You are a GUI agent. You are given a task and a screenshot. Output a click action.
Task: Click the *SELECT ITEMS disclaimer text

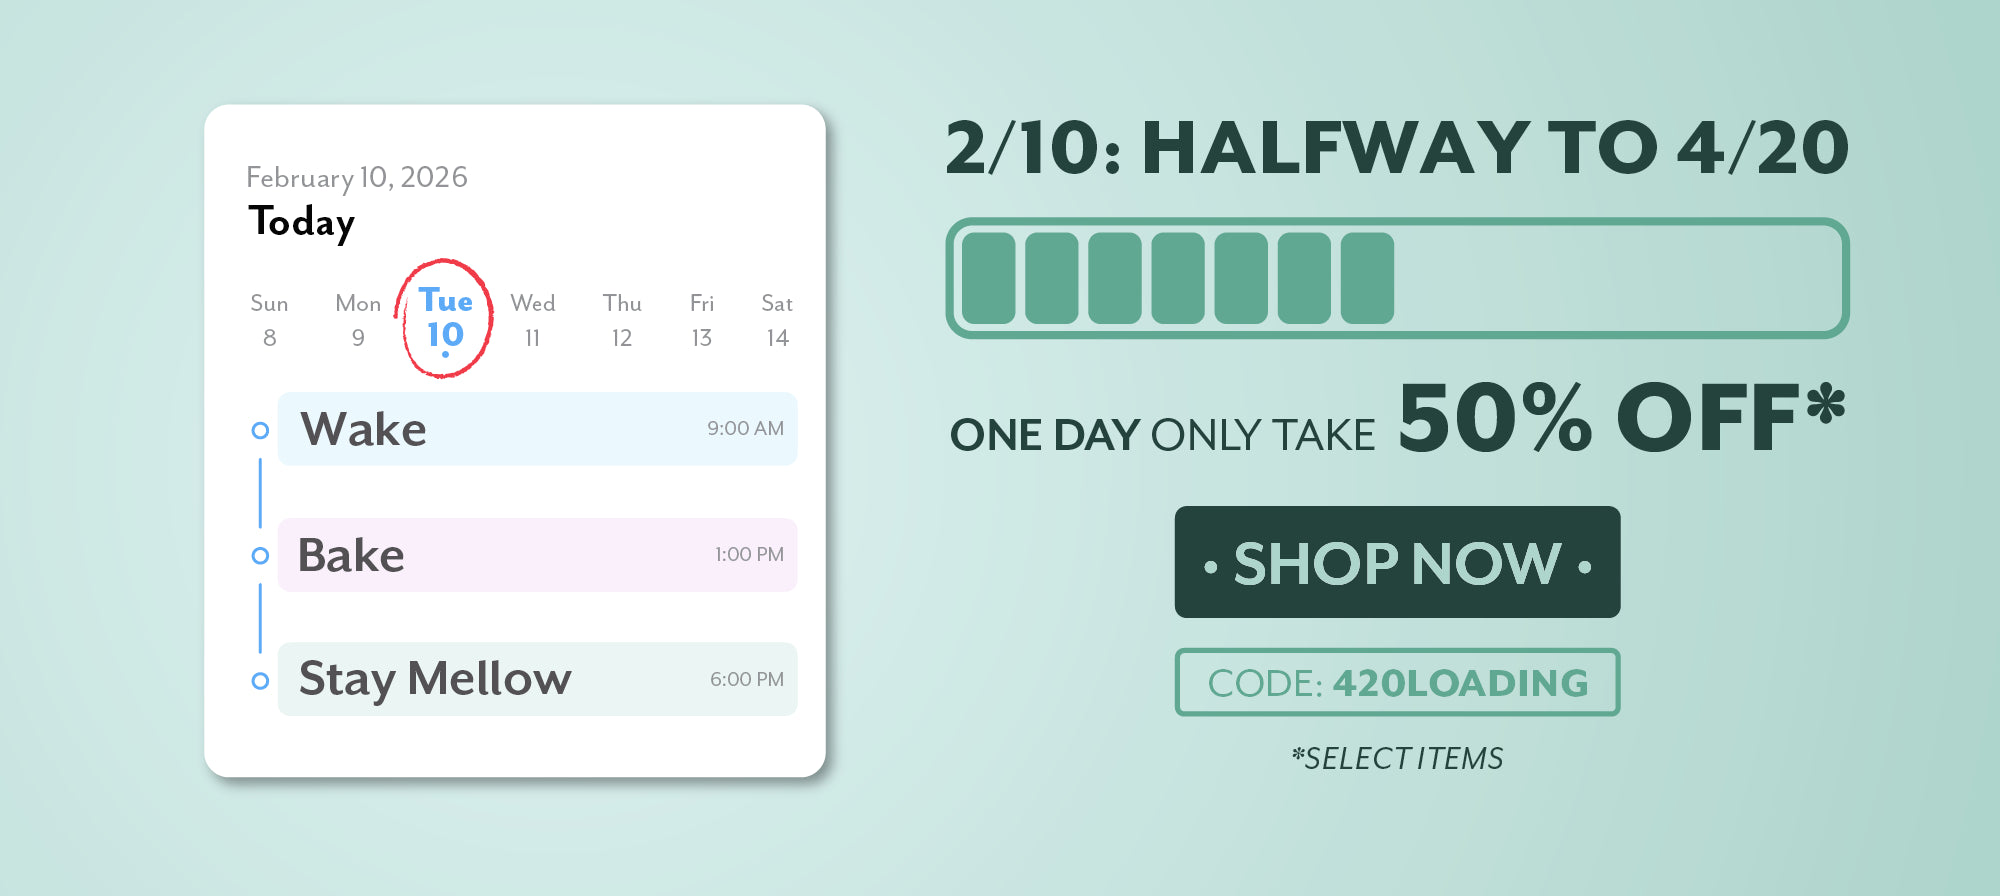click(1397, 758)
